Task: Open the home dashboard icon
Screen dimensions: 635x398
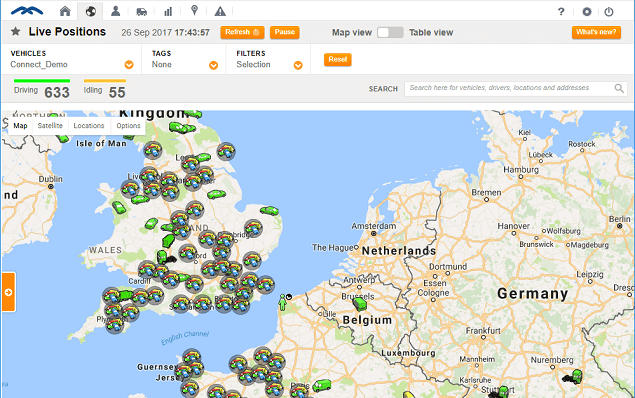Action: coord(65,11)
